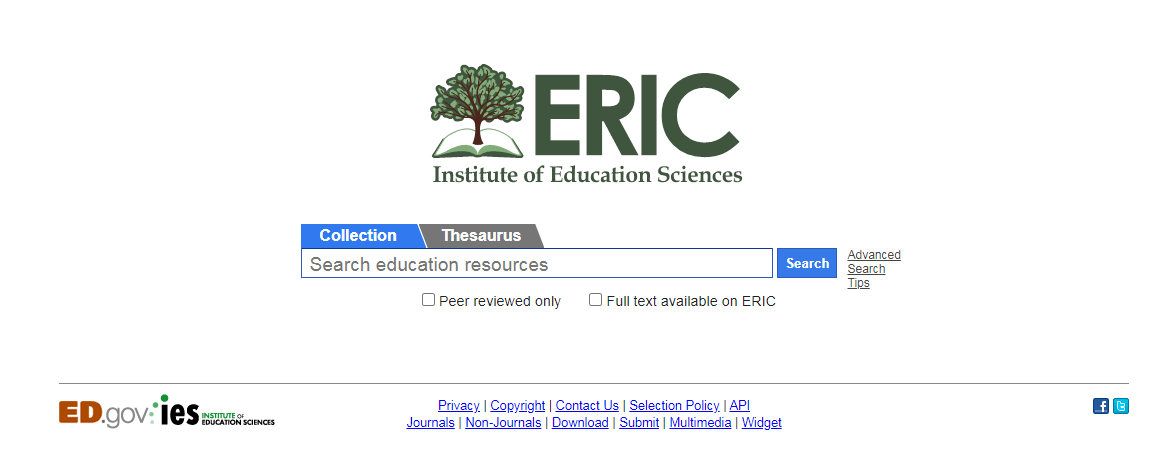Enable Peer reviewed only checkbox
The height and width of the screenshot is (472, 1165).
[x=429, y=300]
